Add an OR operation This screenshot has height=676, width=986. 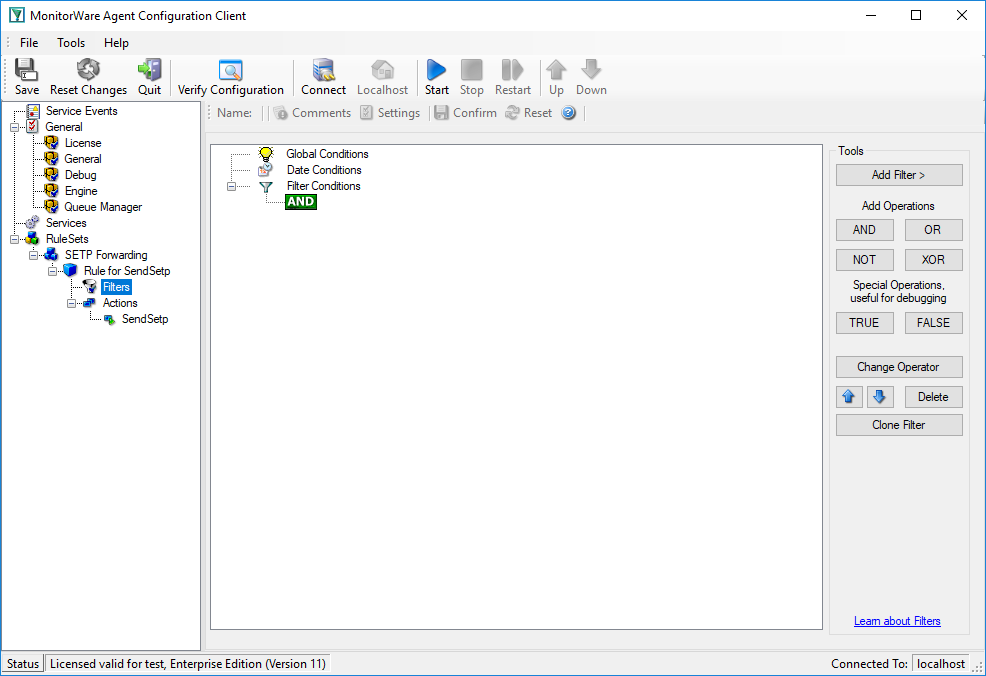[933, 230]
